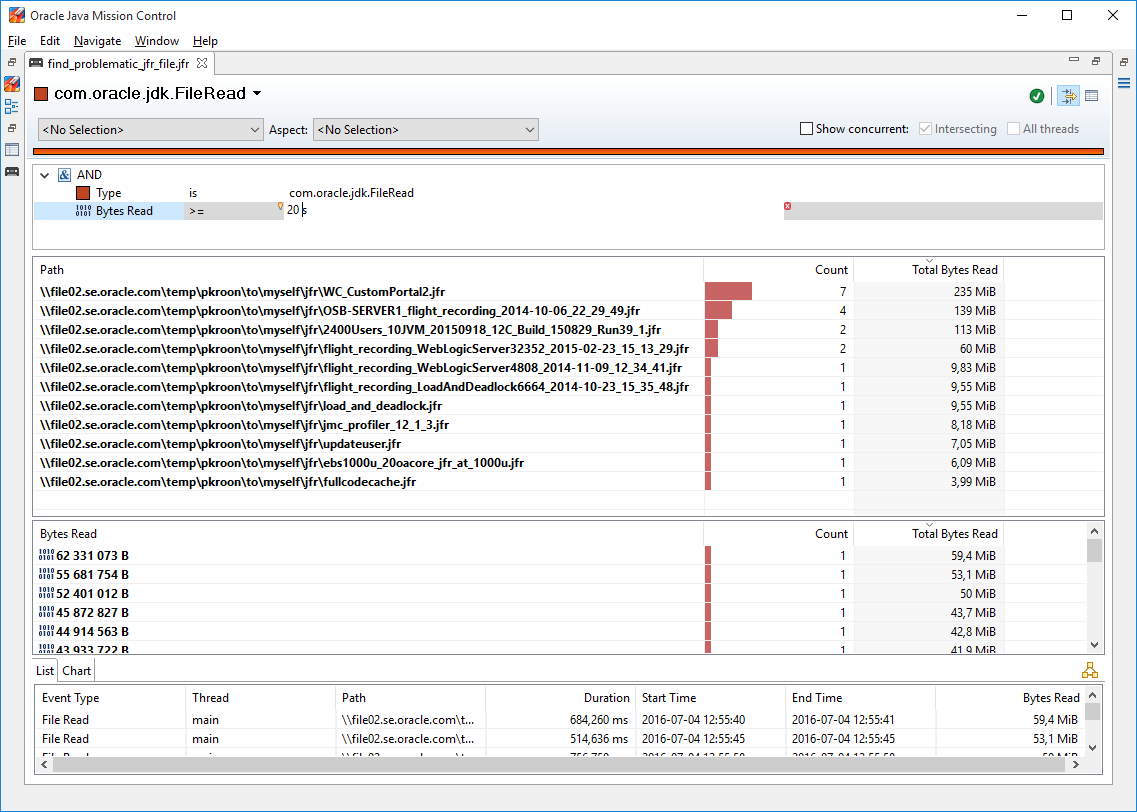This screenshot has width=1137, height=812.
Task: Open the com.oracle.jdk.FileRead page dropdown arrow
Action: tap(257, 94)
